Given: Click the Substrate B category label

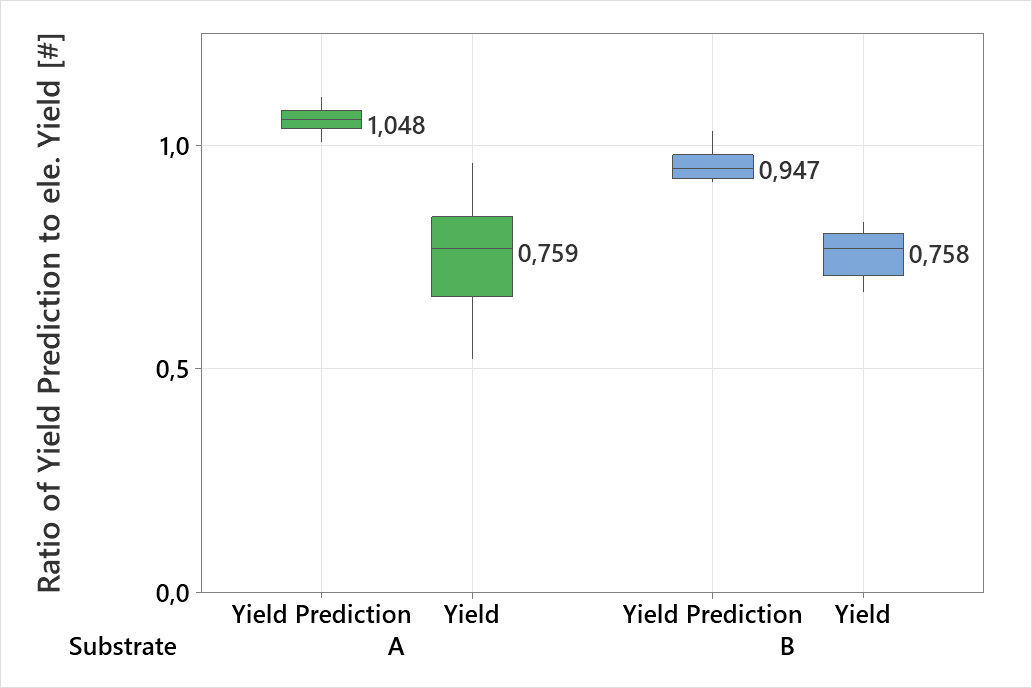Looking at the screenshot, I should (x=787, y=647).
